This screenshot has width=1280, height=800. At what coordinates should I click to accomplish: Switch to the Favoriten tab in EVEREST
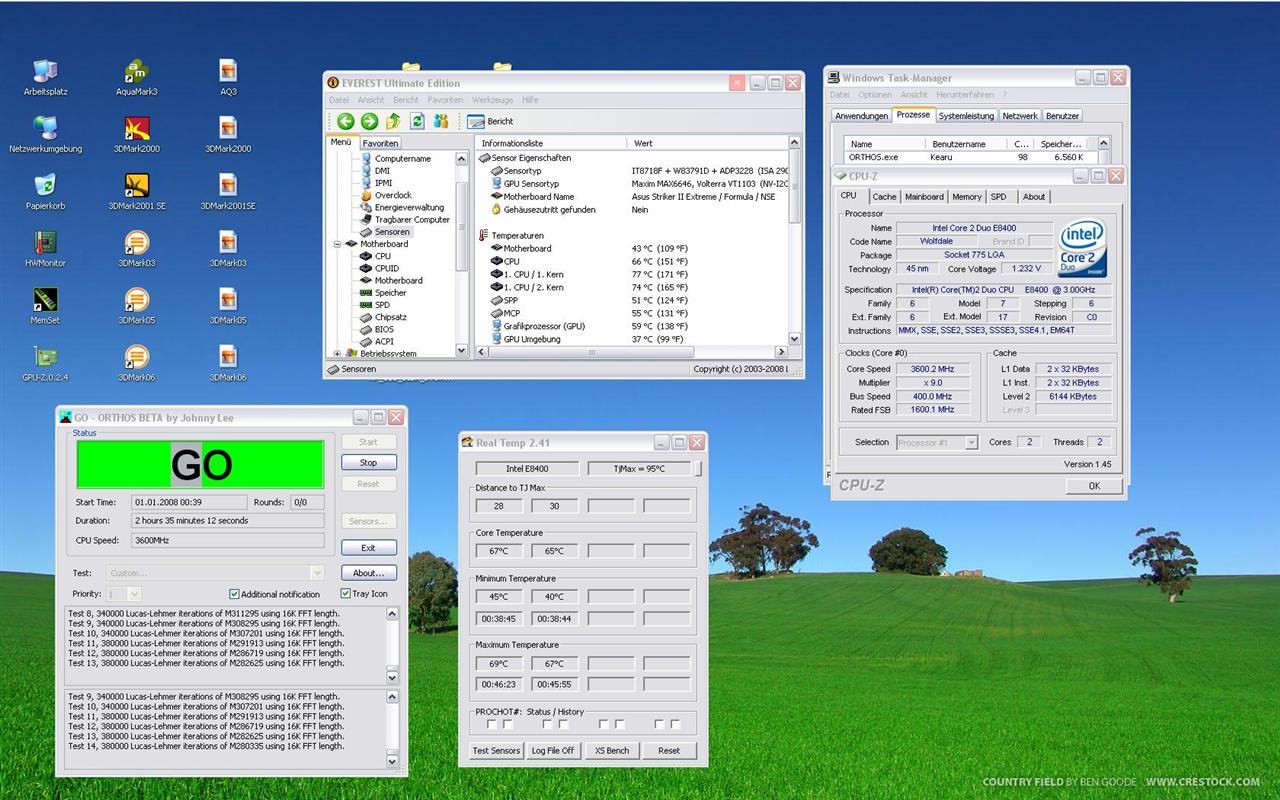click(x=380, y=143)
